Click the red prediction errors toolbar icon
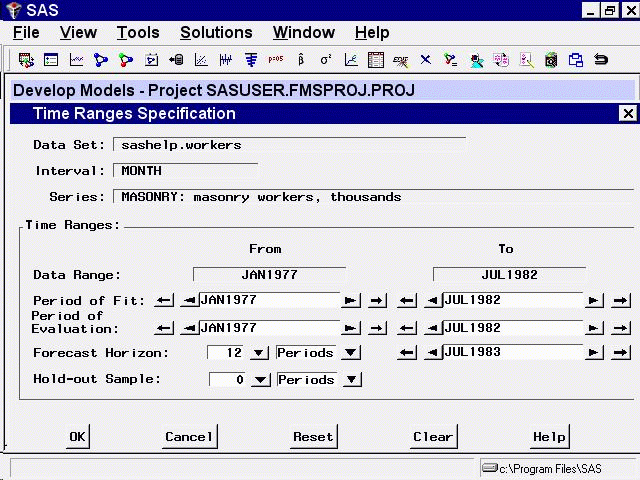This screenshot has height=480, width=640. point(275,60)
